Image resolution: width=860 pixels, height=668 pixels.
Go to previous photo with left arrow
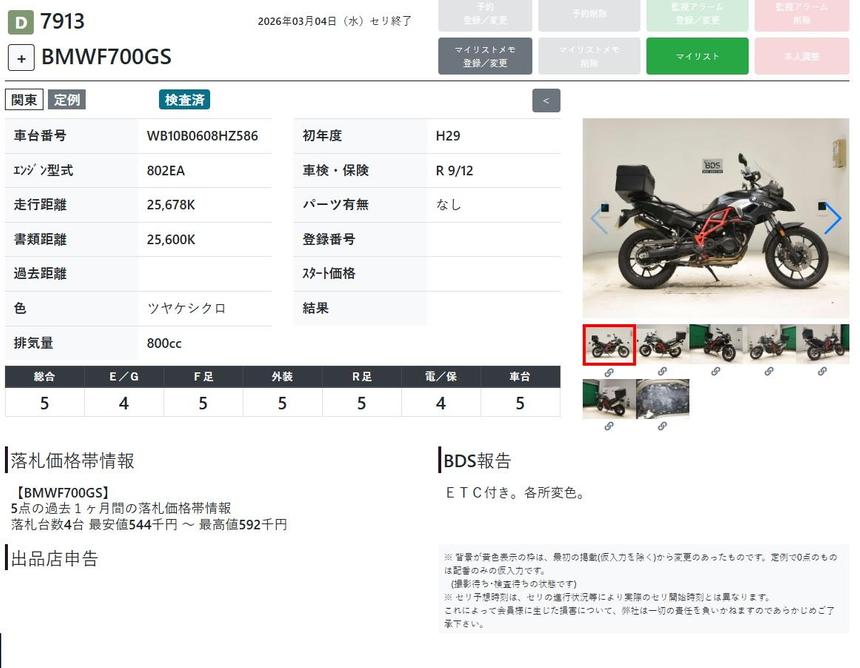pos(598,219)
